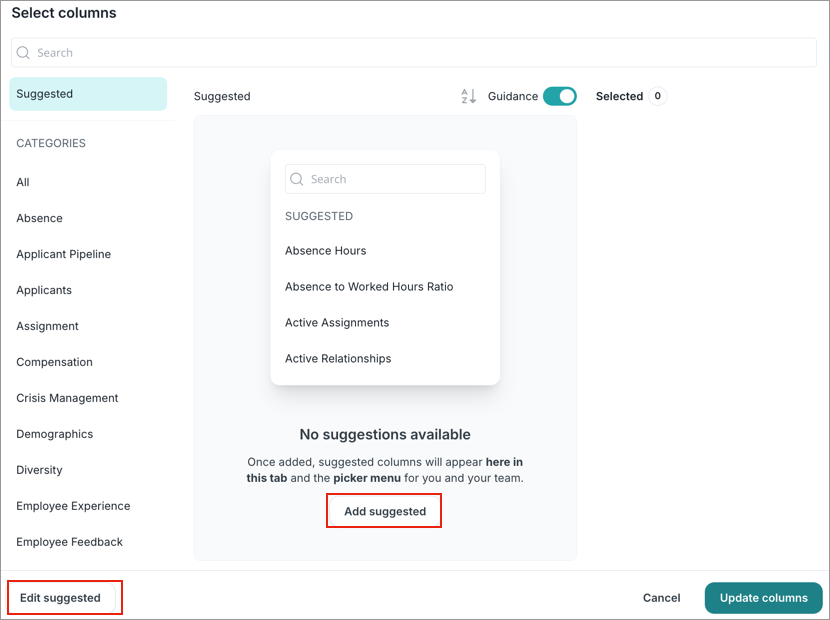Focus the picker menu search field
Viewport: 830px width, 620px height.
click(385, 179)
